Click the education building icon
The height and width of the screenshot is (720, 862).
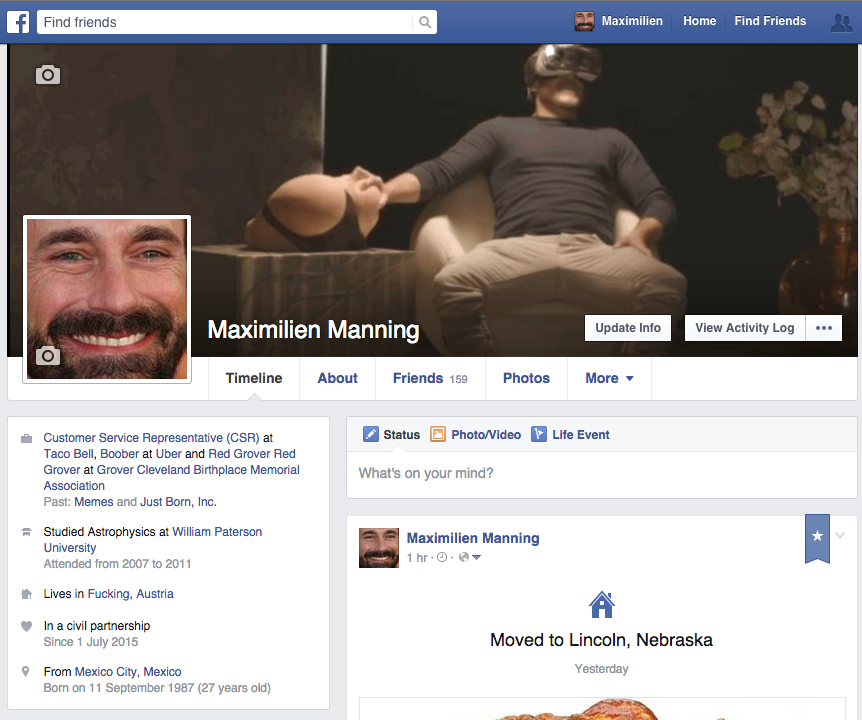coord(26,532)
